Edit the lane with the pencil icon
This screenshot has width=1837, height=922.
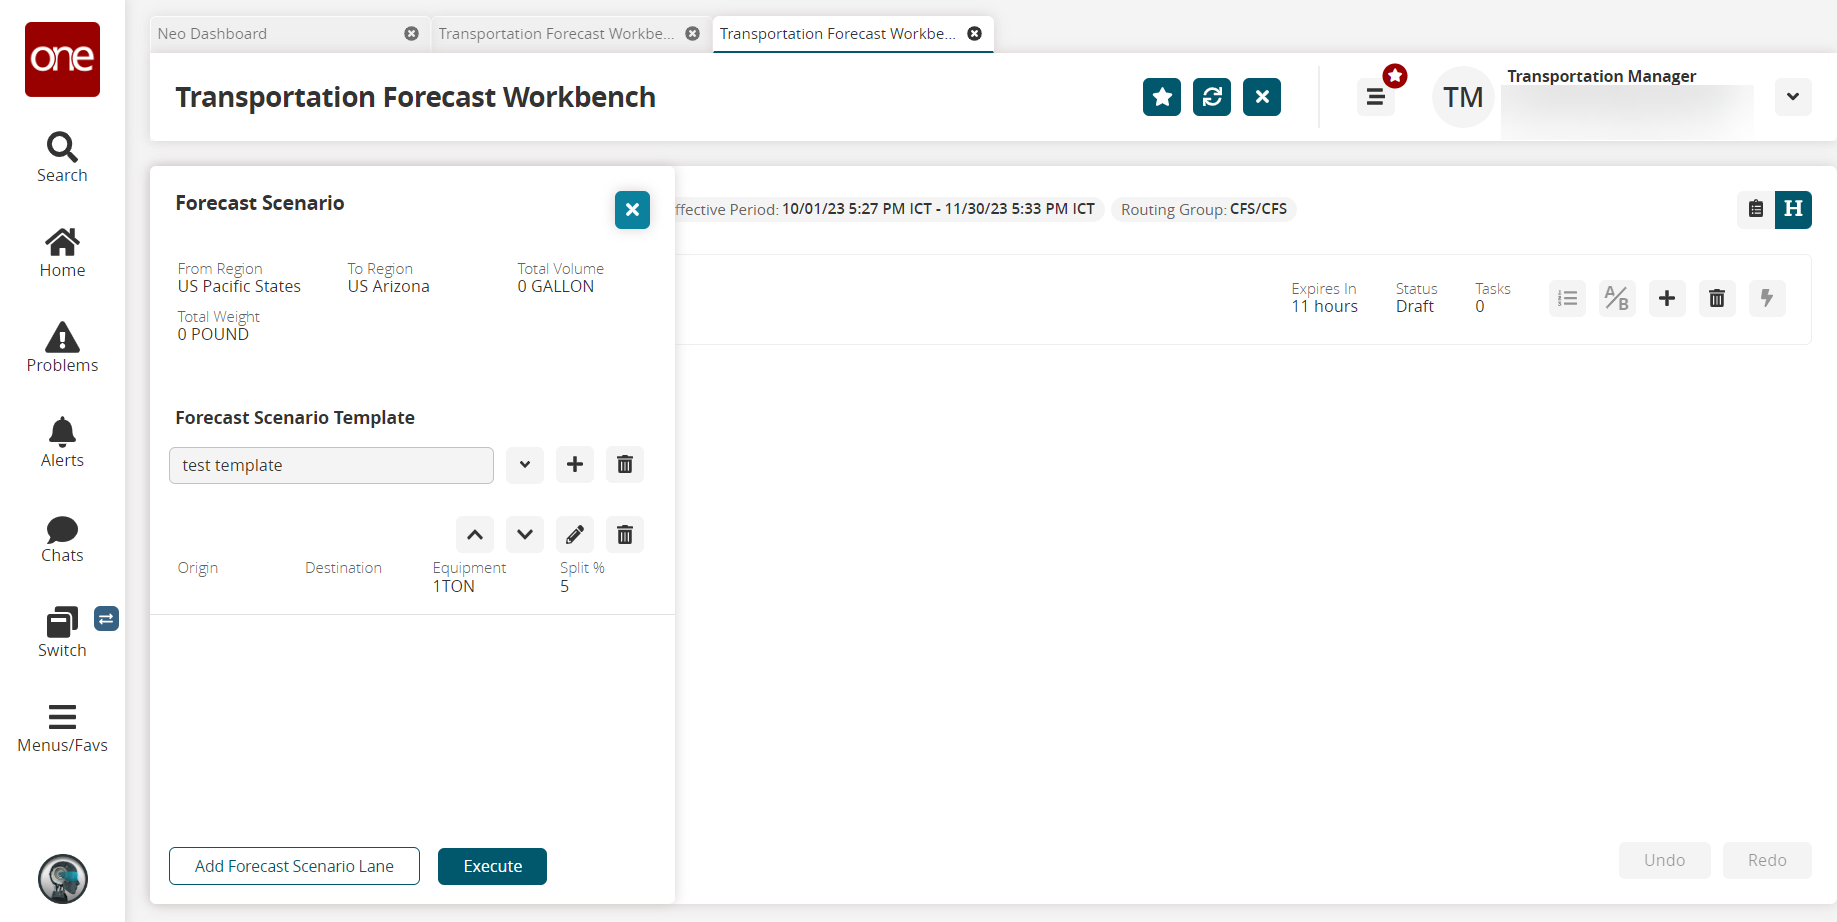[x=575, y=535]
